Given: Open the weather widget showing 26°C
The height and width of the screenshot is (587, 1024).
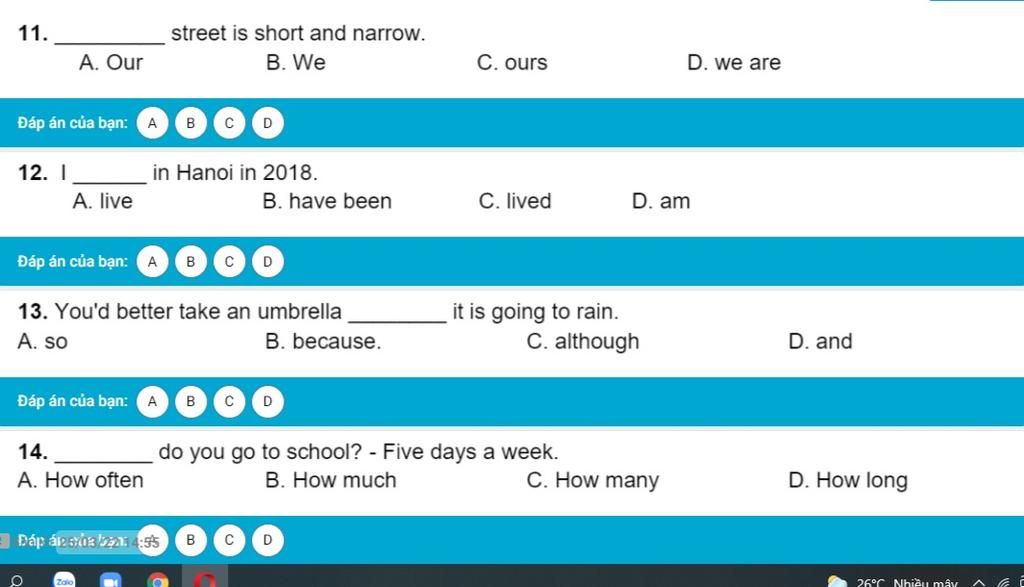Looking at the screenshot, I should (x=892, y=582).
